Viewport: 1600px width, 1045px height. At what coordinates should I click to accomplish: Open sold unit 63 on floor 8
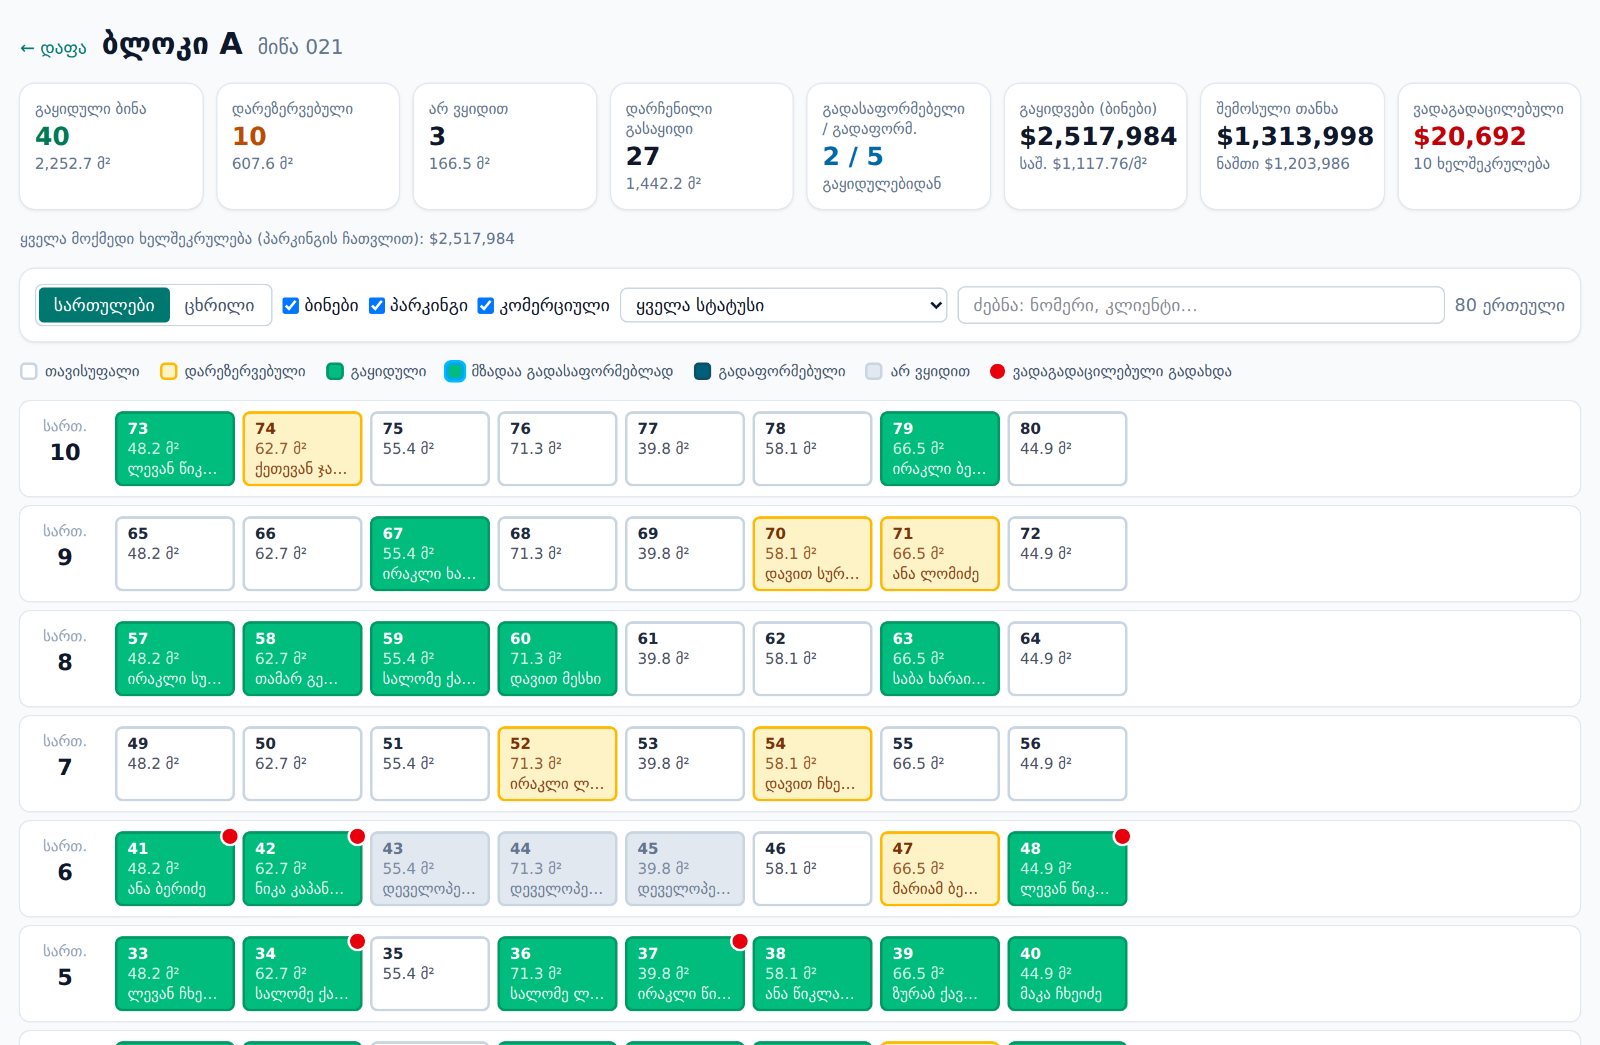940,659
